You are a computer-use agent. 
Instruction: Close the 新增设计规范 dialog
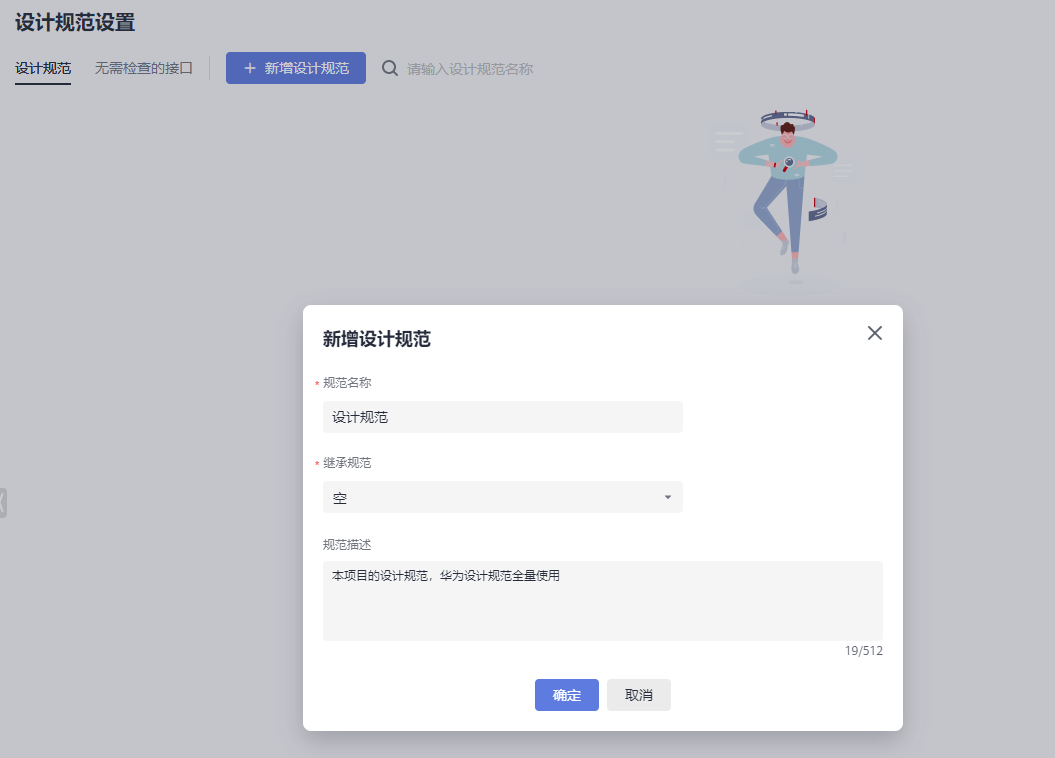pos(874,333)
